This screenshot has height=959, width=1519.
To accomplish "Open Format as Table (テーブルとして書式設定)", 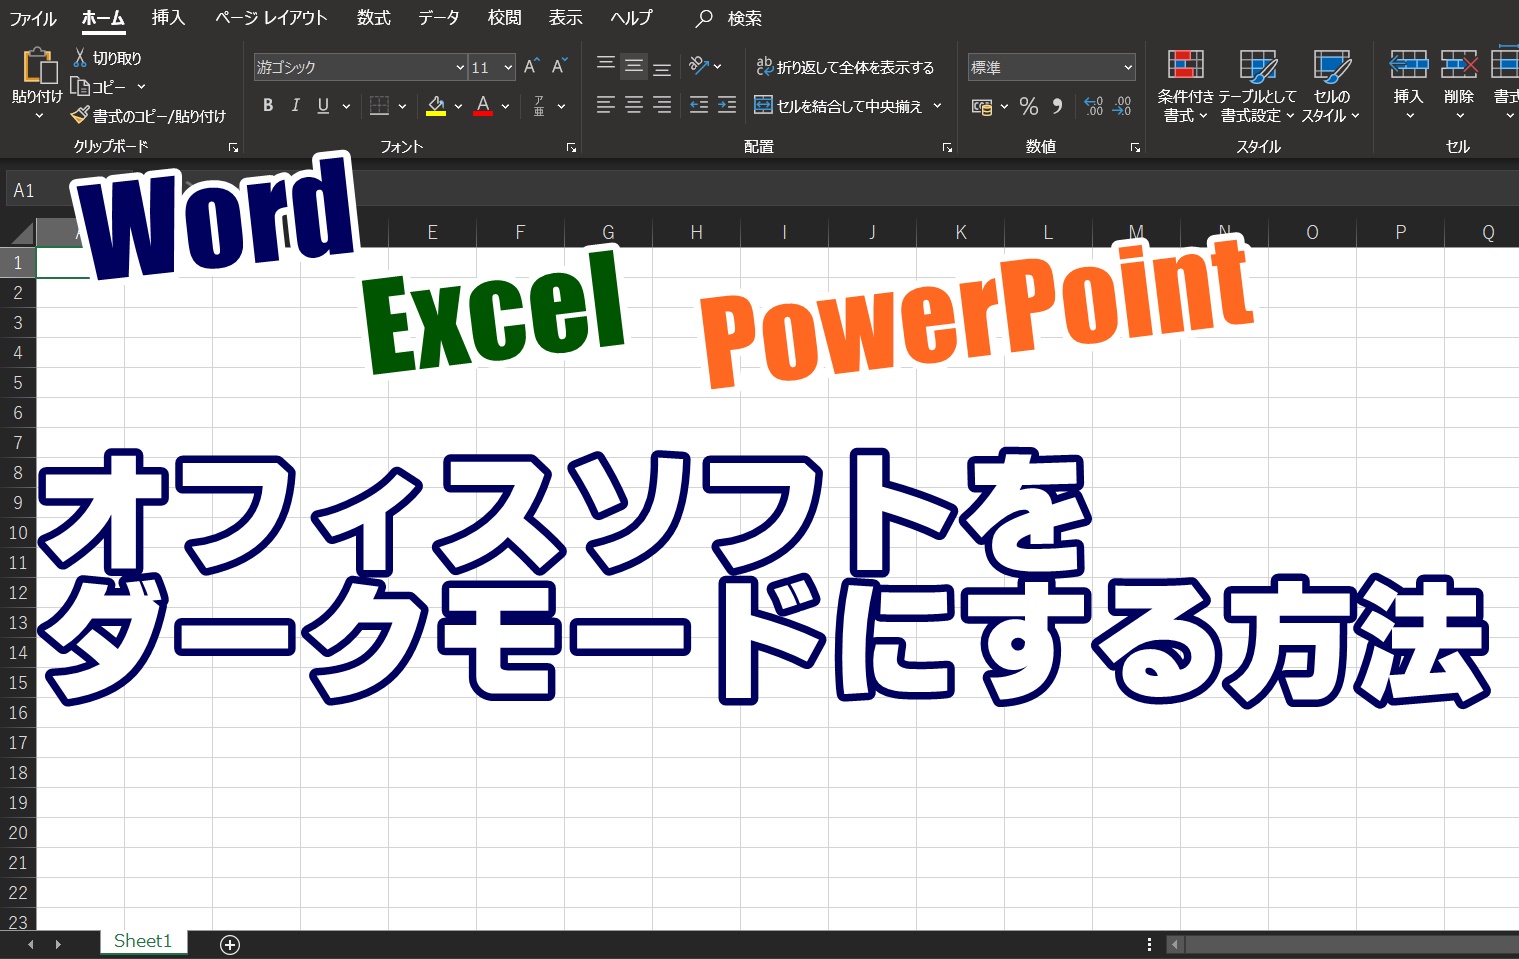I will (x=1257, y=86).
